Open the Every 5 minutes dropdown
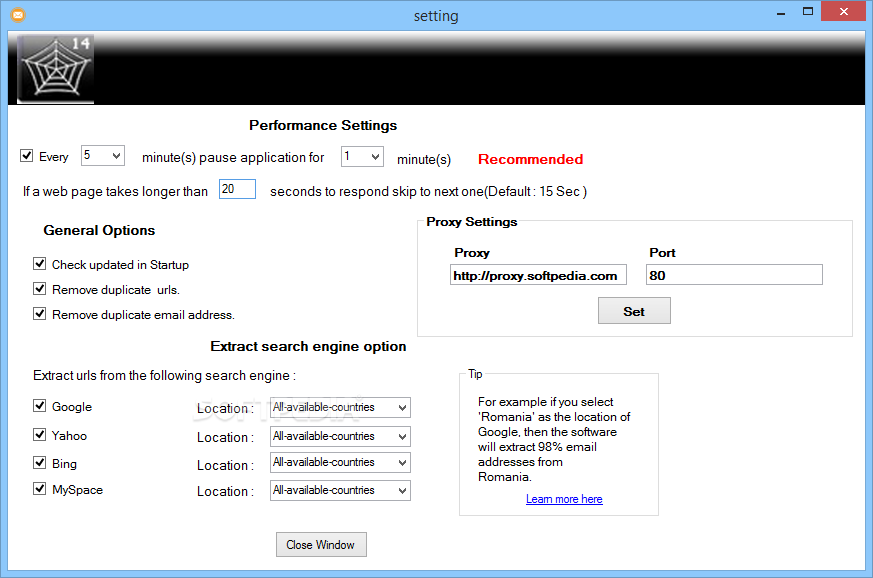The image size is (873, 578). click(x=103, y=155)
